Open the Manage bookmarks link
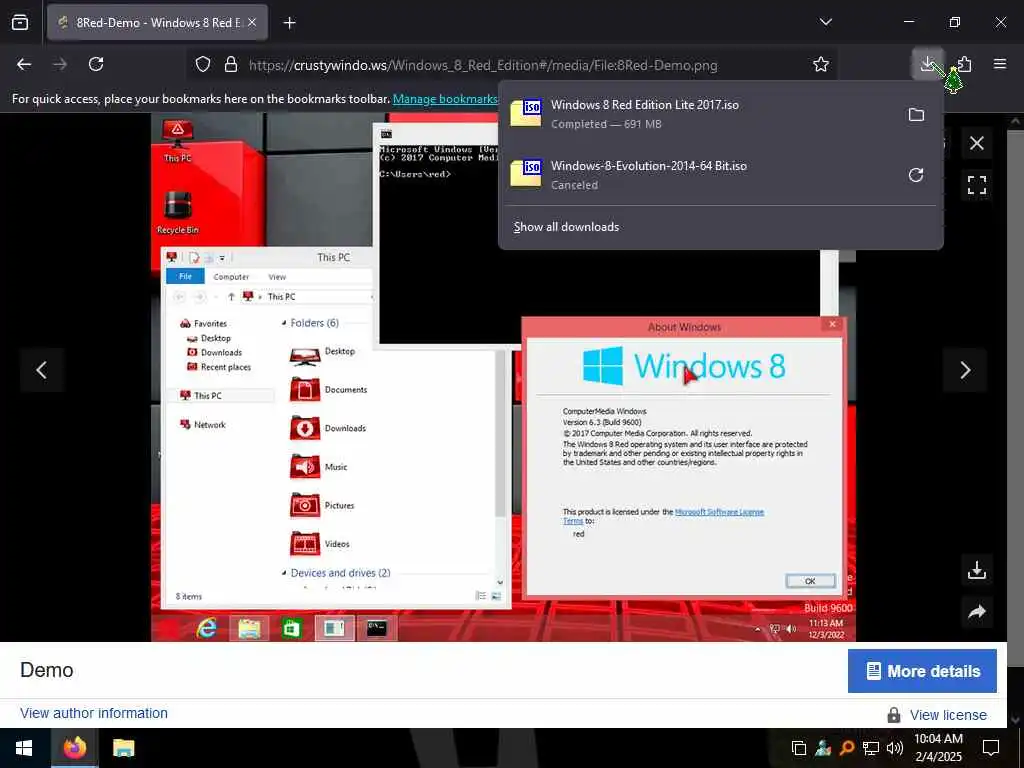The width and height of the screenshot is (1024, 768). point(445,99)
